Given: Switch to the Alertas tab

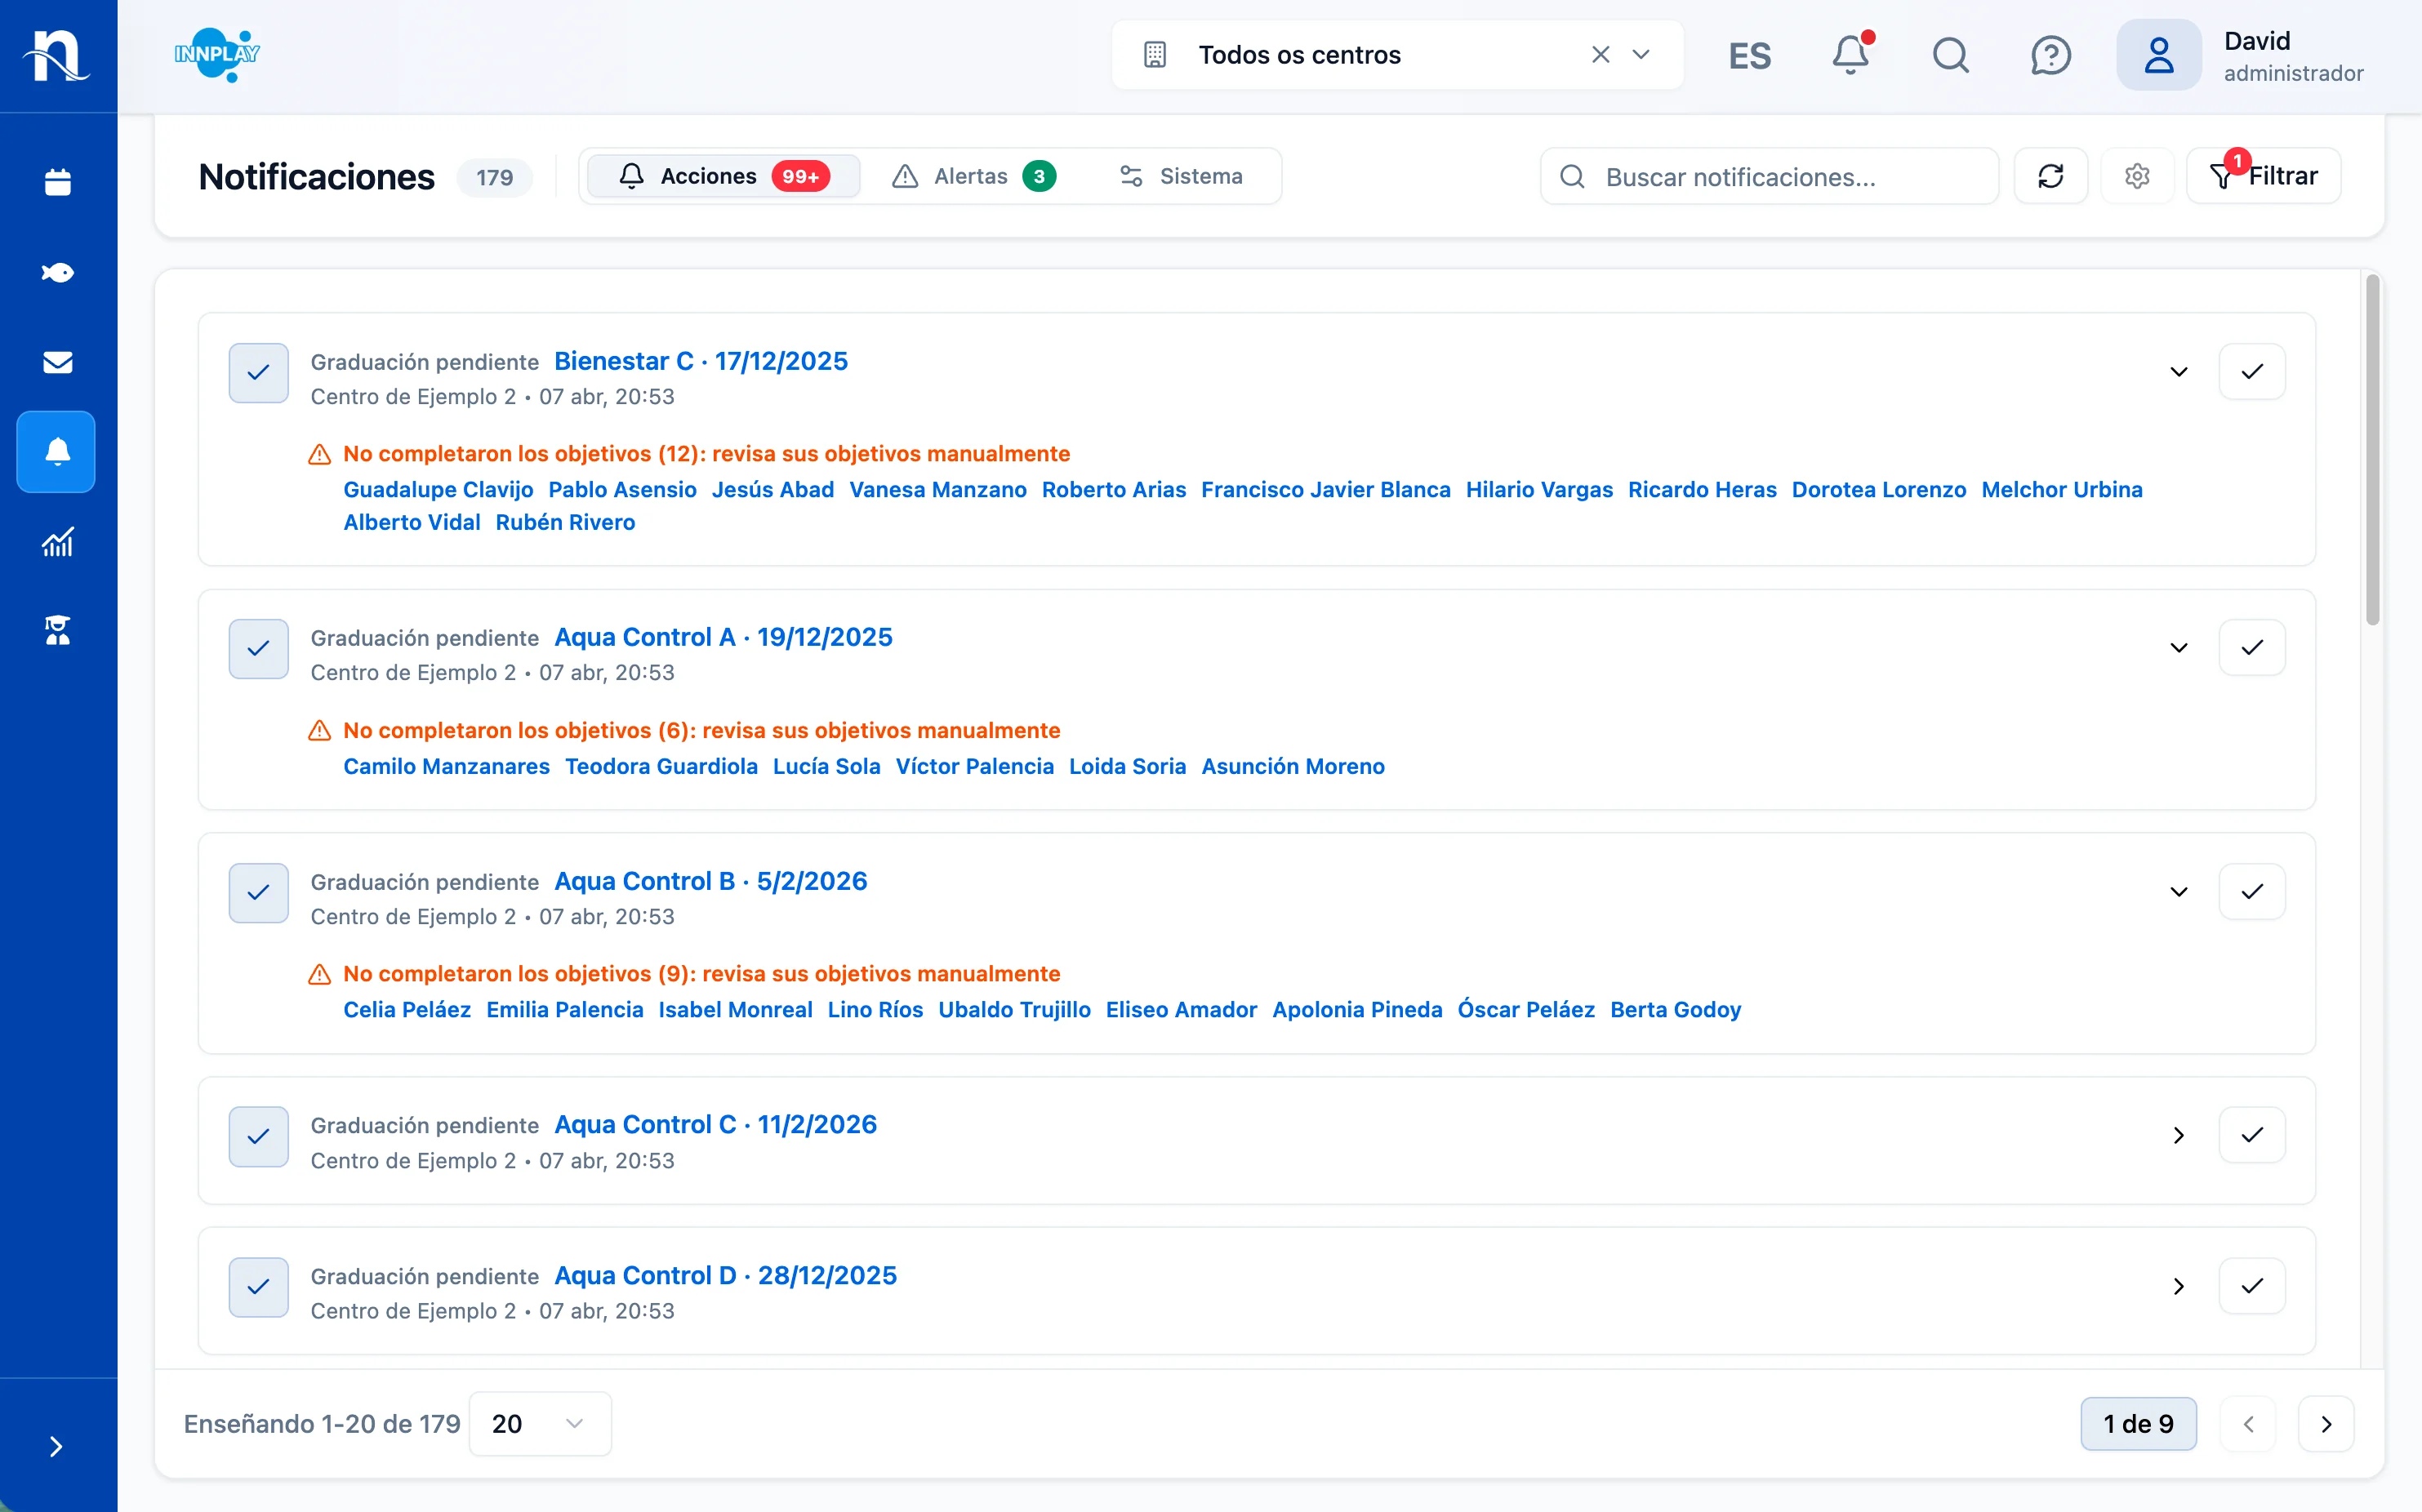Looking at the screenshot, I should click(972, 175).
